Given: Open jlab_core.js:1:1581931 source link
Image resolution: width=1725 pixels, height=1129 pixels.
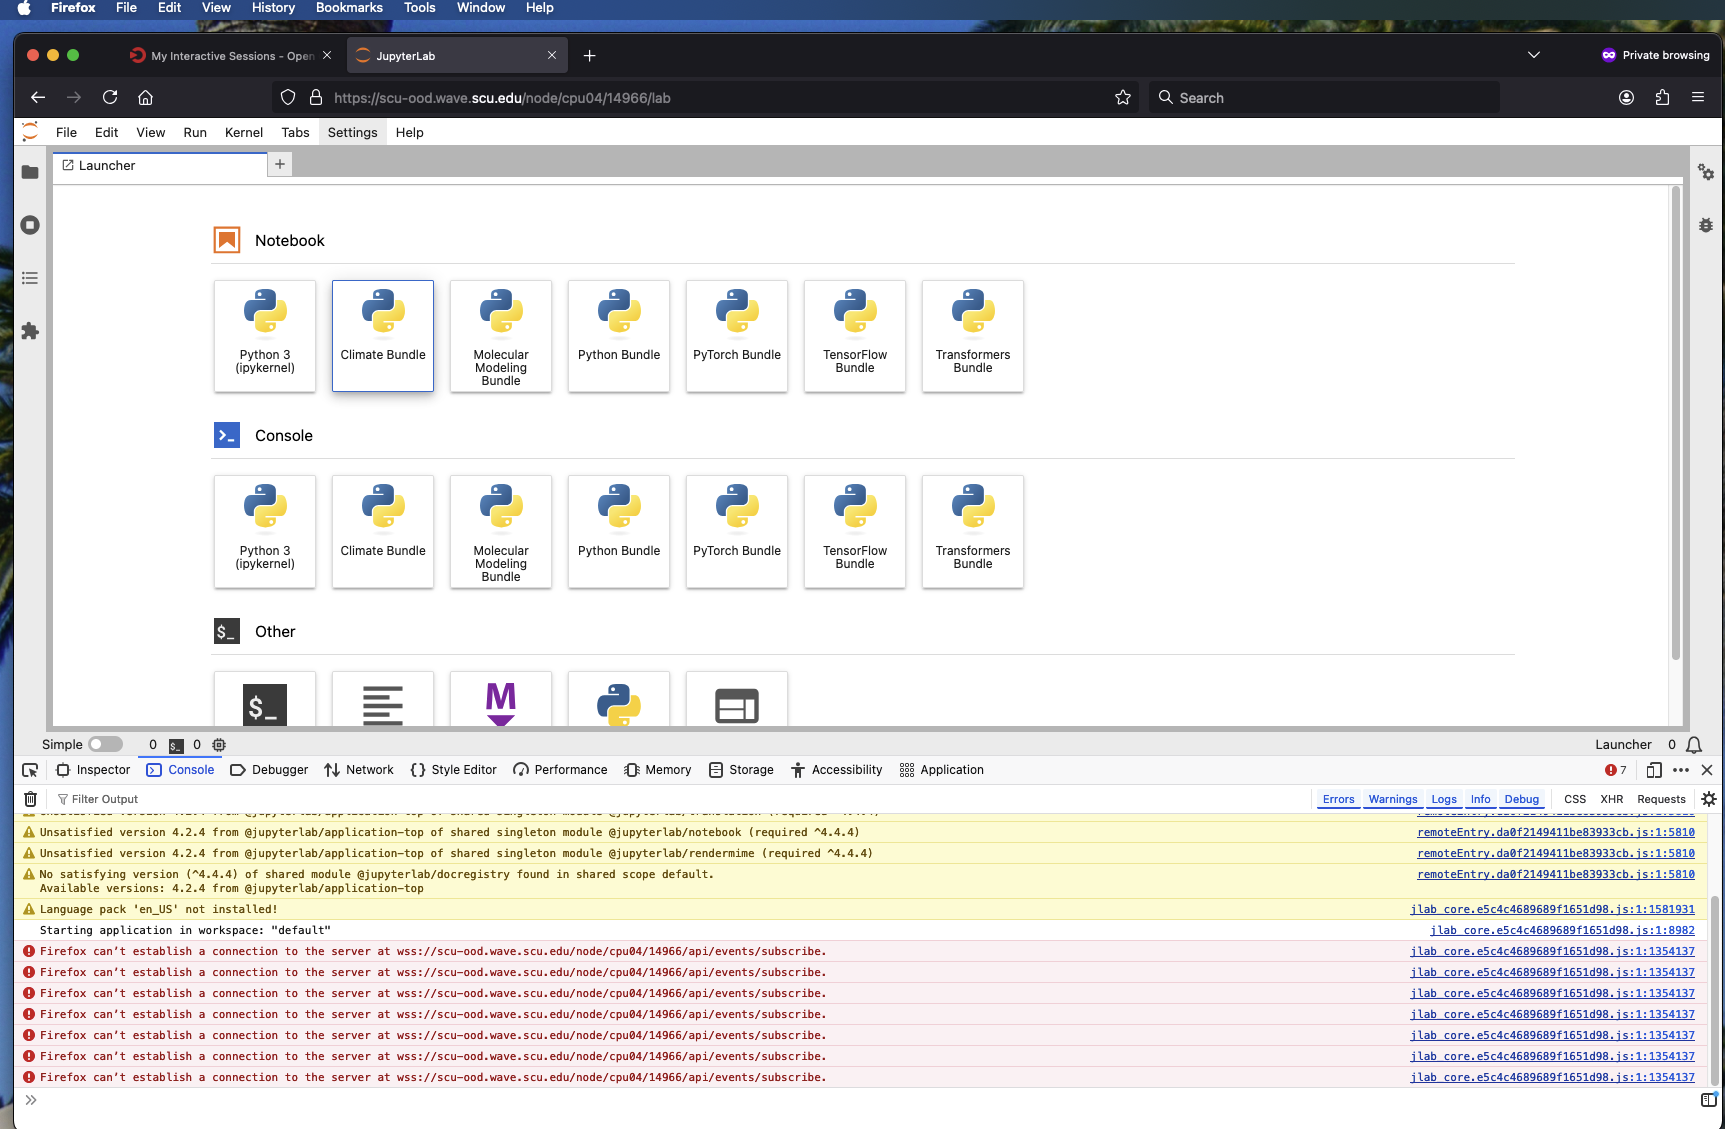Looking at the screenshot, I should [1552, 909].
